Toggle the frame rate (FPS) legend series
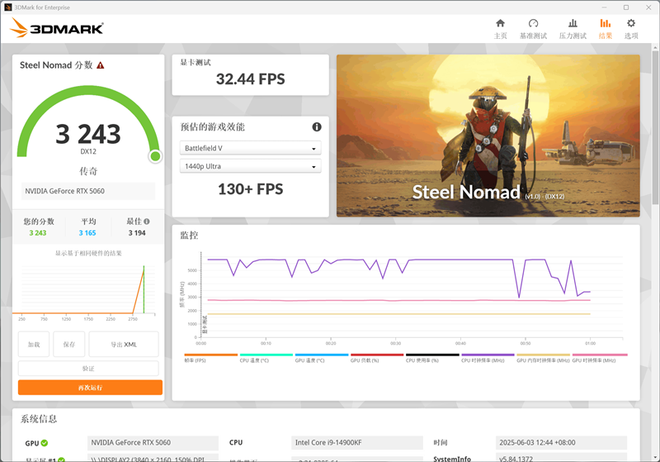Screen dimensions: 660x462 tap(211, 360)
